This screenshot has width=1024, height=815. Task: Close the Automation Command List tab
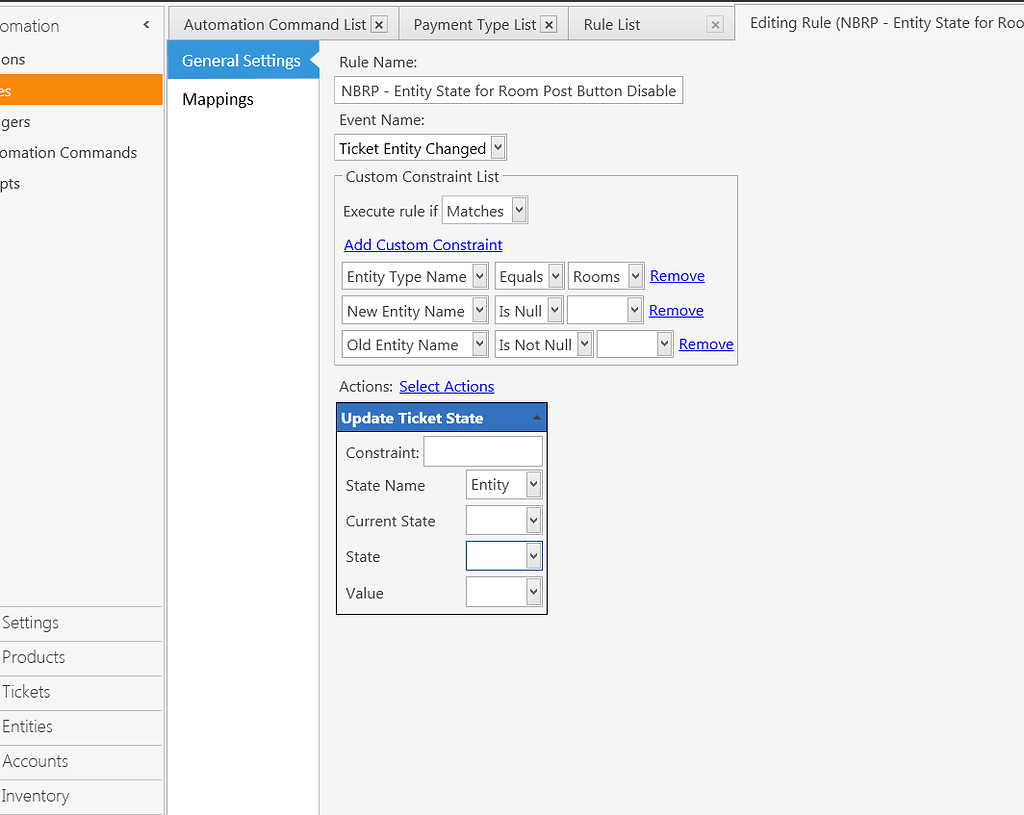378,23
